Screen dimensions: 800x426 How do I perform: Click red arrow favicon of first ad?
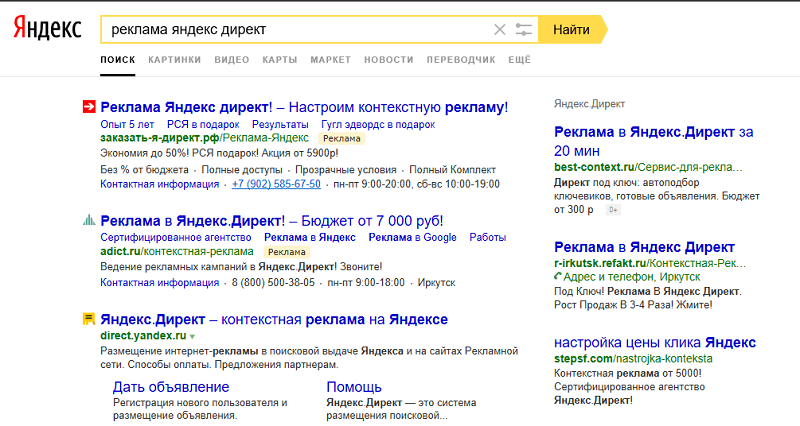click(89, 107)
